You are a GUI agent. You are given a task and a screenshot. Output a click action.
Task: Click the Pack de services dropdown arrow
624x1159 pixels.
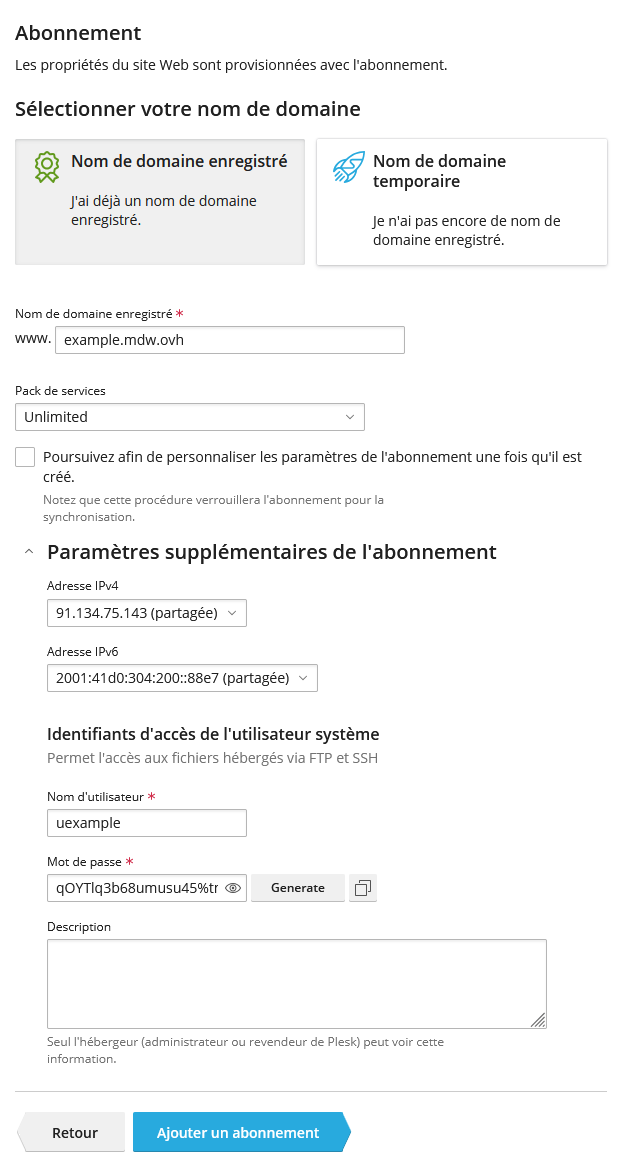point(350,417)
